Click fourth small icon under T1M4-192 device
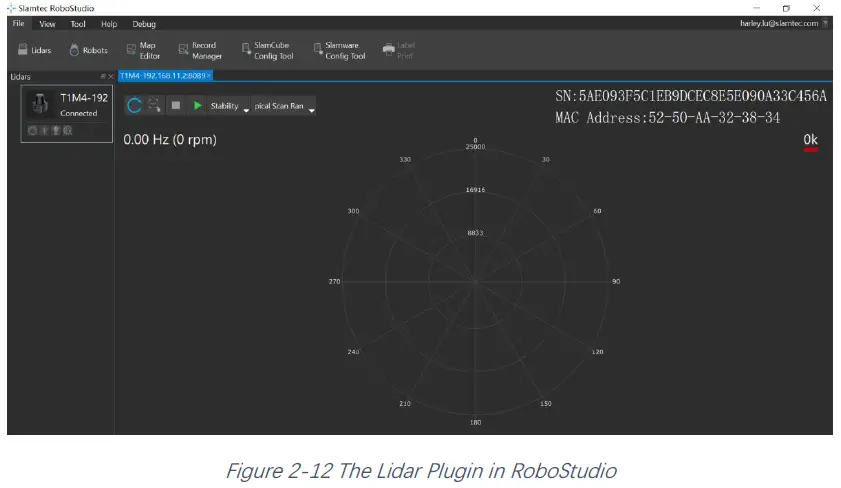Viewport: 841px width, 488px height. pyautogui.click(x=68, y=130)
